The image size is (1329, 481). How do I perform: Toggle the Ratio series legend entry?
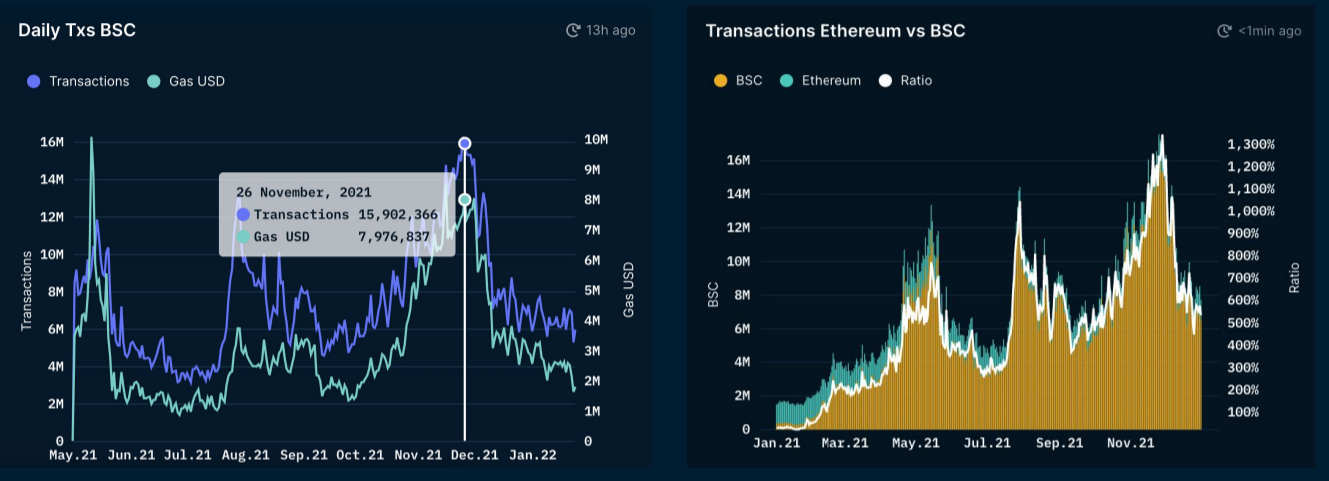click(x=905, y=80)
